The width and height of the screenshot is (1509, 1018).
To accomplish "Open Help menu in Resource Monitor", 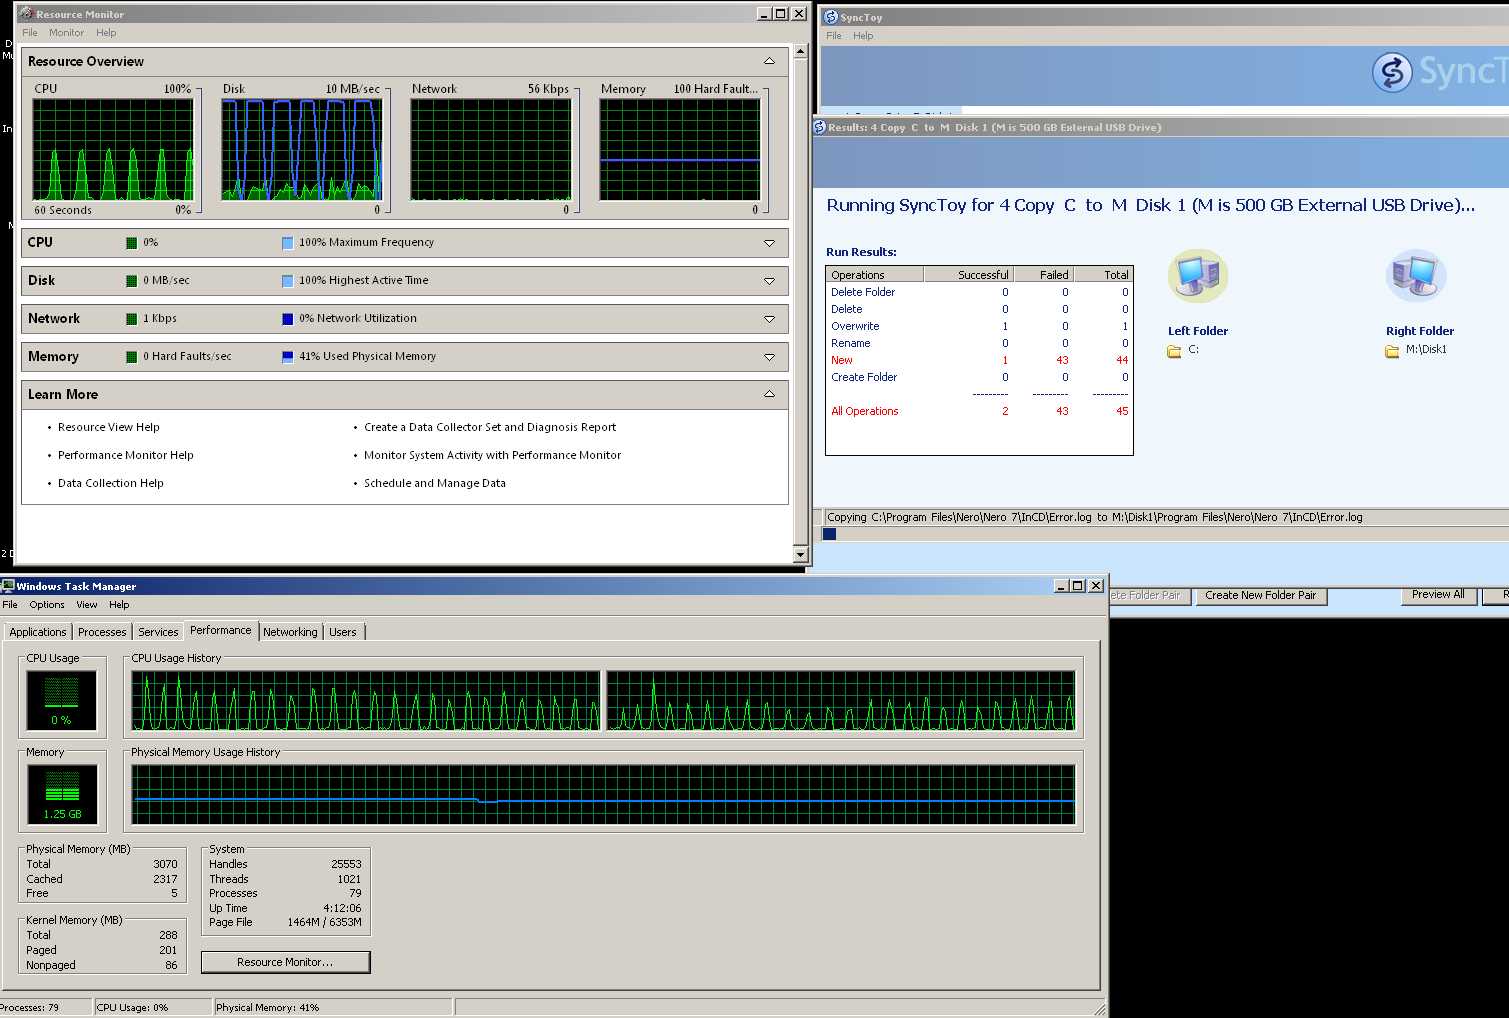I will (106, 33).
